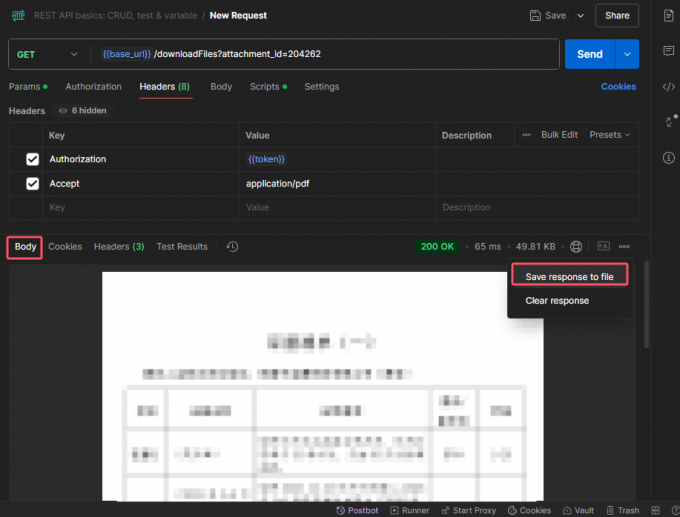Click Bulk Edit
Screen dimensions: 680x517
(x=559, y=135)
